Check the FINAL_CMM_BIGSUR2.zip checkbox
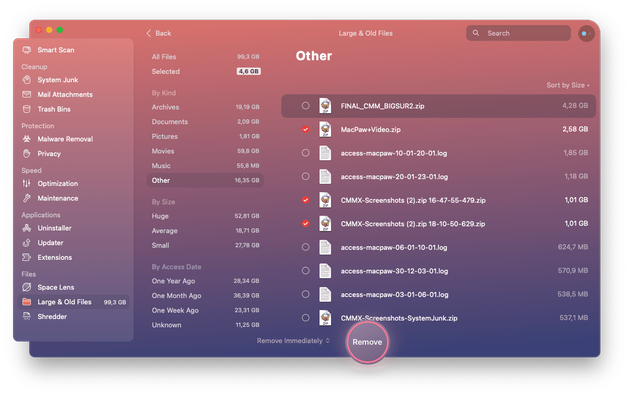Viewport: 630px width, 396px height. click(x=306, y=106)
